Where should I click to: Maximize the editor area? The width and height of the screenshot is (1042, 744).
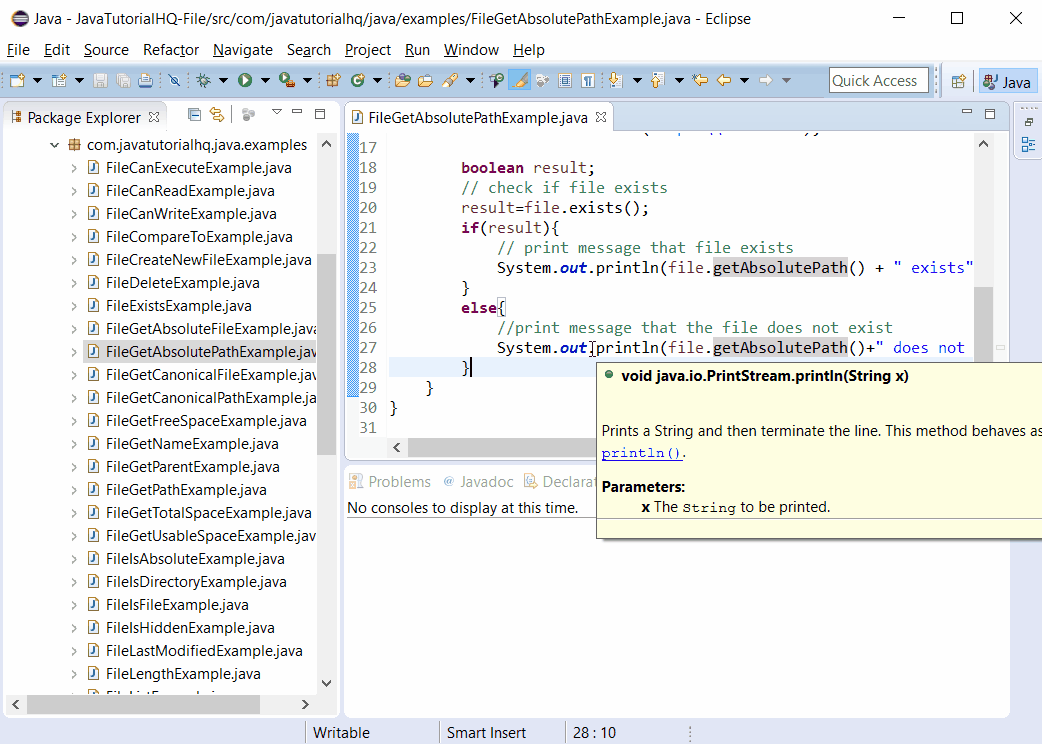point(990,114)
